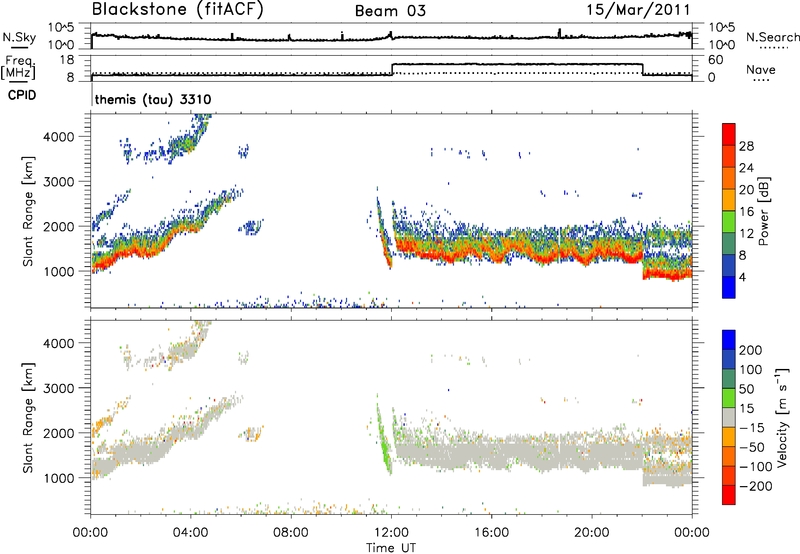The width and height of the screenshot is (800, 554).
Task: Click the "-15" velocity colorbar label
Action: coord(752,428)
